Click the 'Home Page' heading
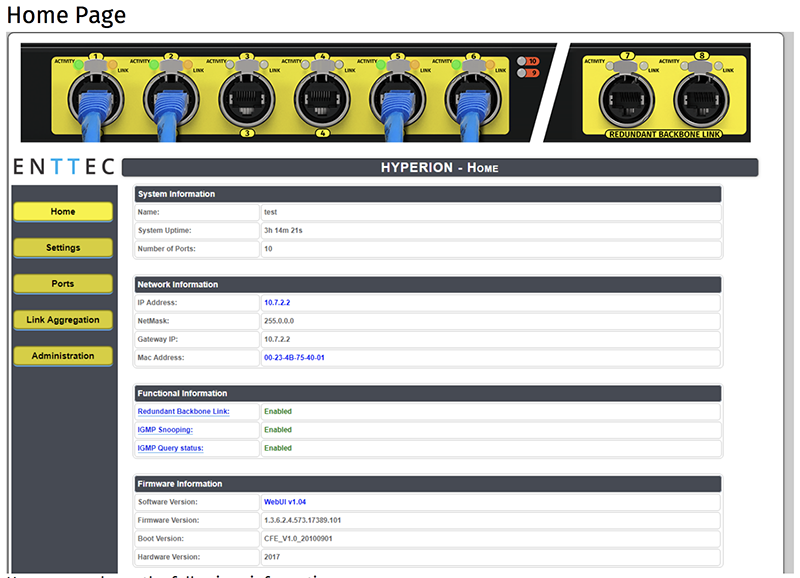This screenshot has width=800, height=578. point(66,15)
